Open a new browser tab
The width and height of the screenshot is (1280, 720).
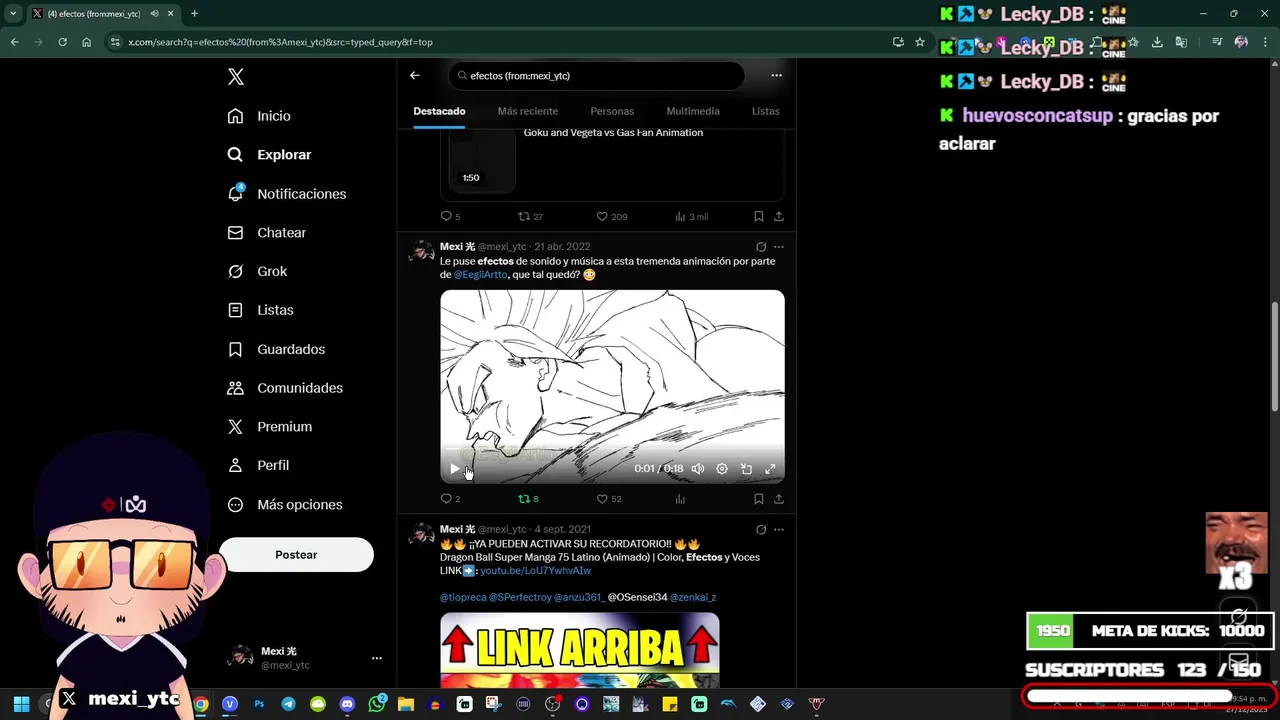[194, 14]
